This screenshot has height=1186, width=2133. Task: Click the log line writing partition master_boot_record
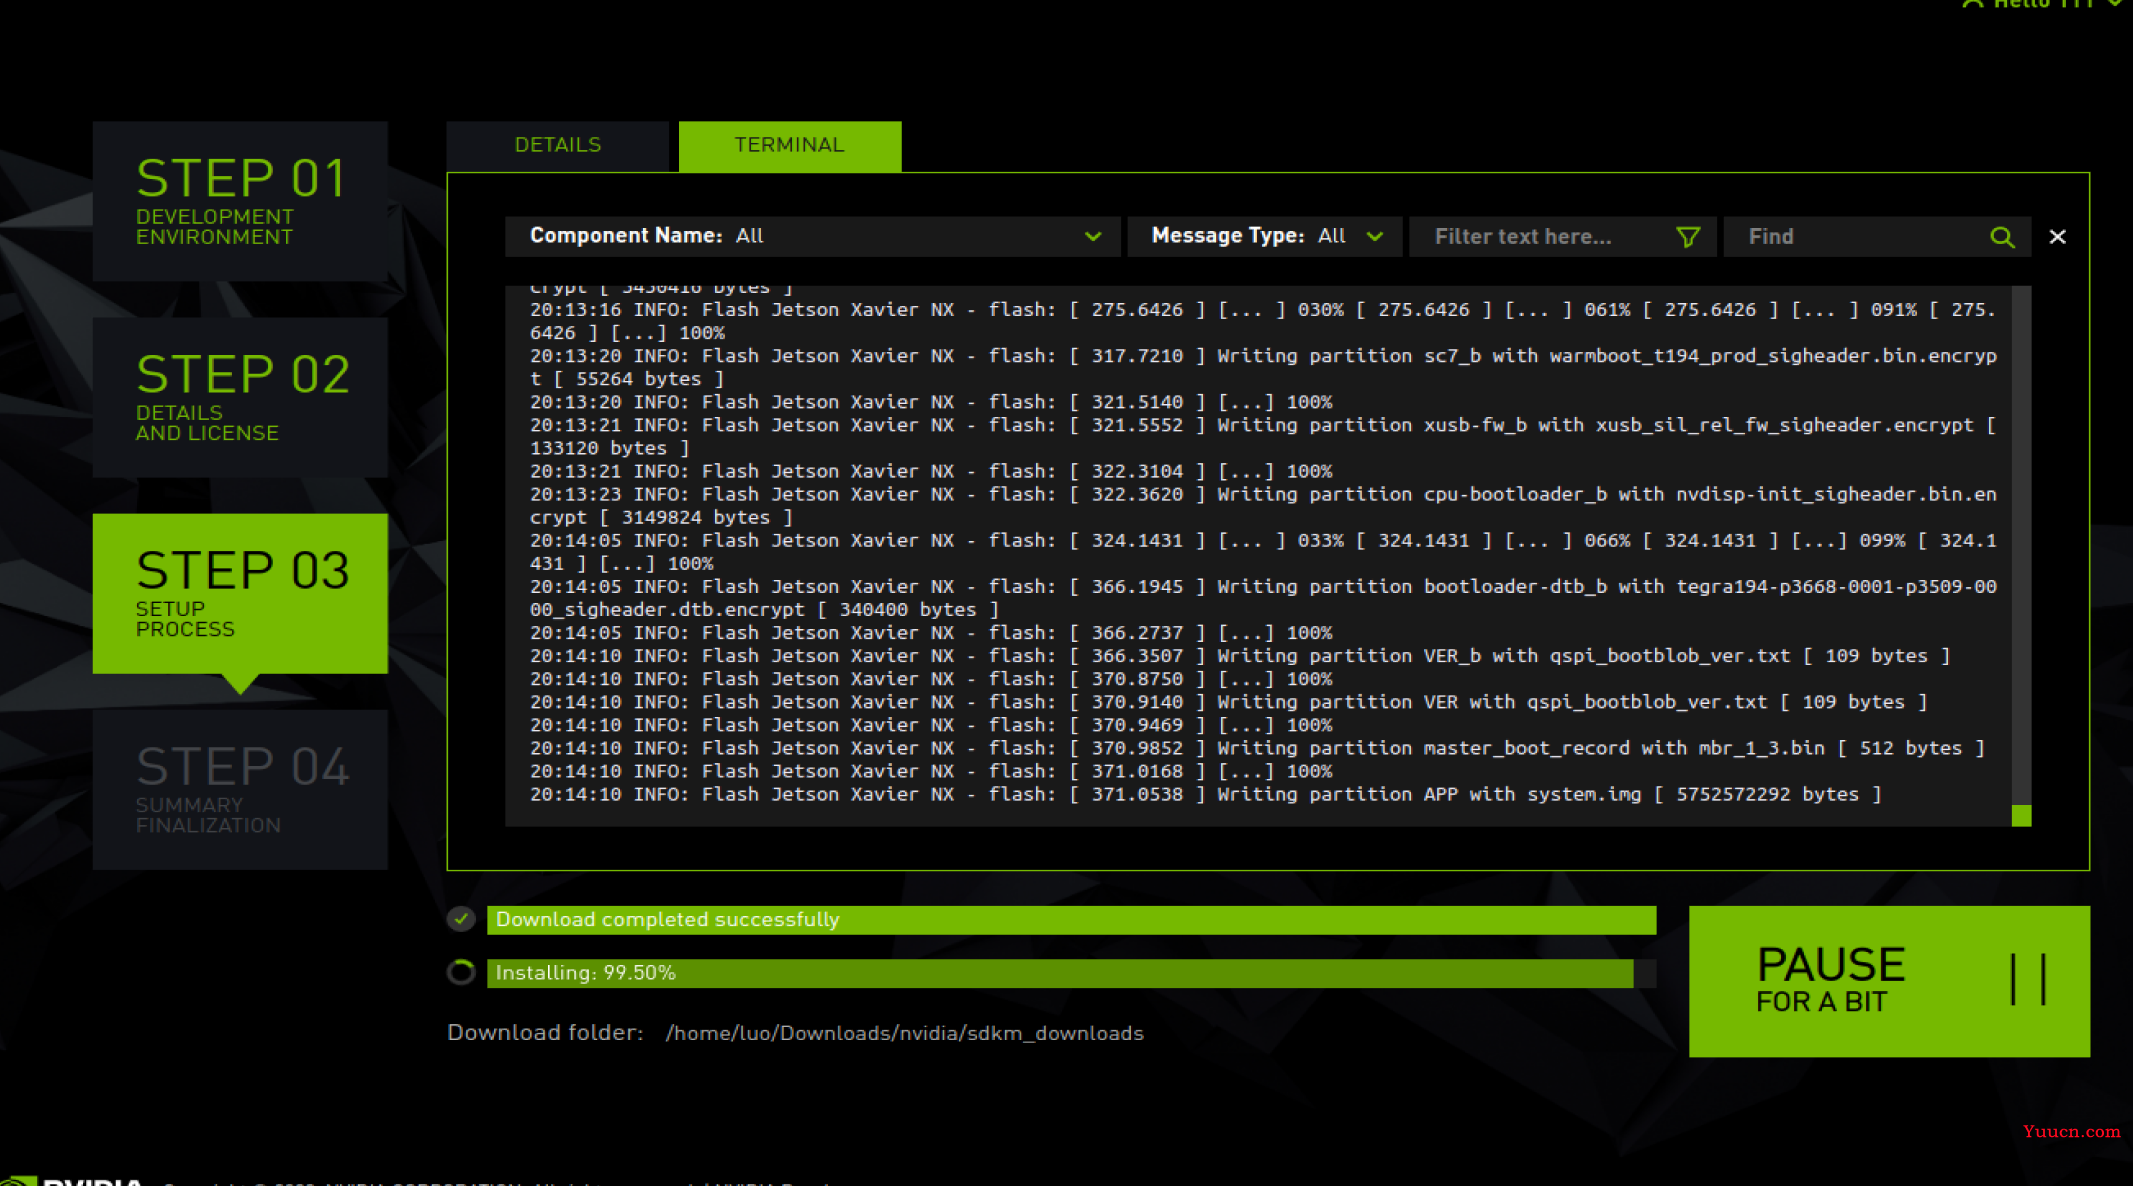coord(1257,749)
